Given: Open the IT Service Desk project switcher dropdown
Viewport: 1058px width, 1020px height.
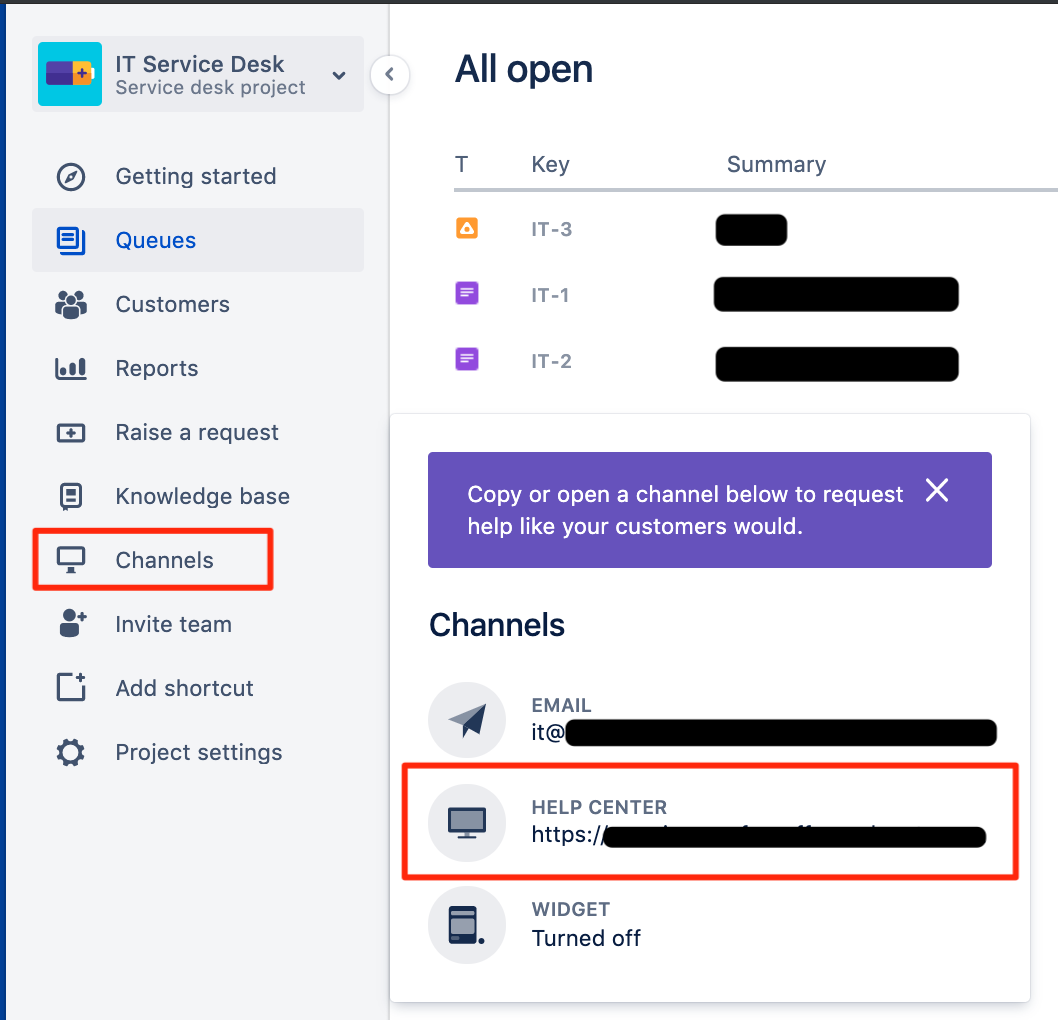Looking at the screenshot, I should click(339, 74).
